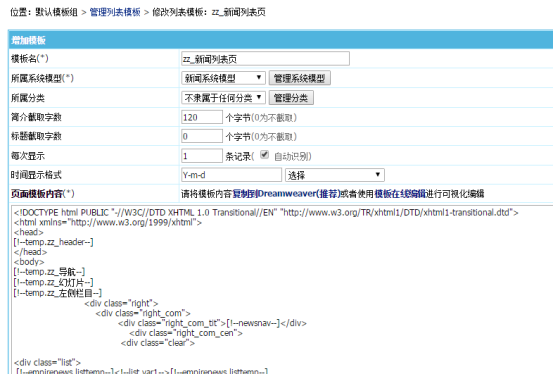Click the [!--newsnav--] code line

(x=253, y=323)
